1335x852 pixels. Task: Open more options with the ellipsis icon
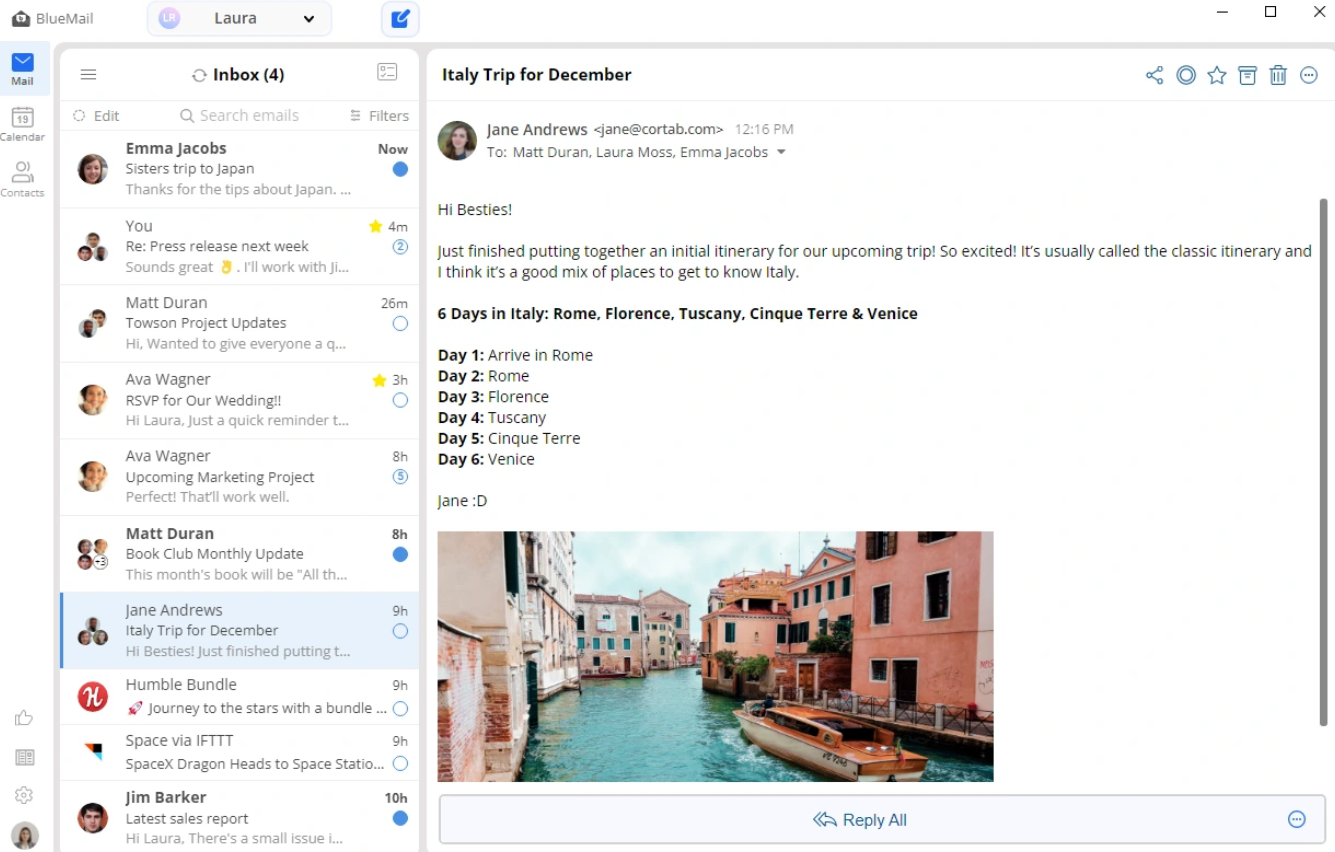(x=1309, y=74)
